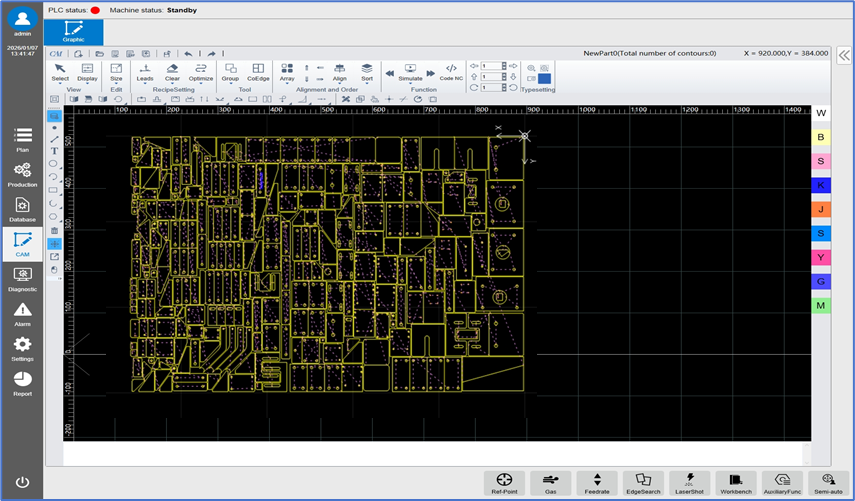The height and width of the screenshot is (501, 855).
Task: Select the orange J layer color
Action: (821, 209)
